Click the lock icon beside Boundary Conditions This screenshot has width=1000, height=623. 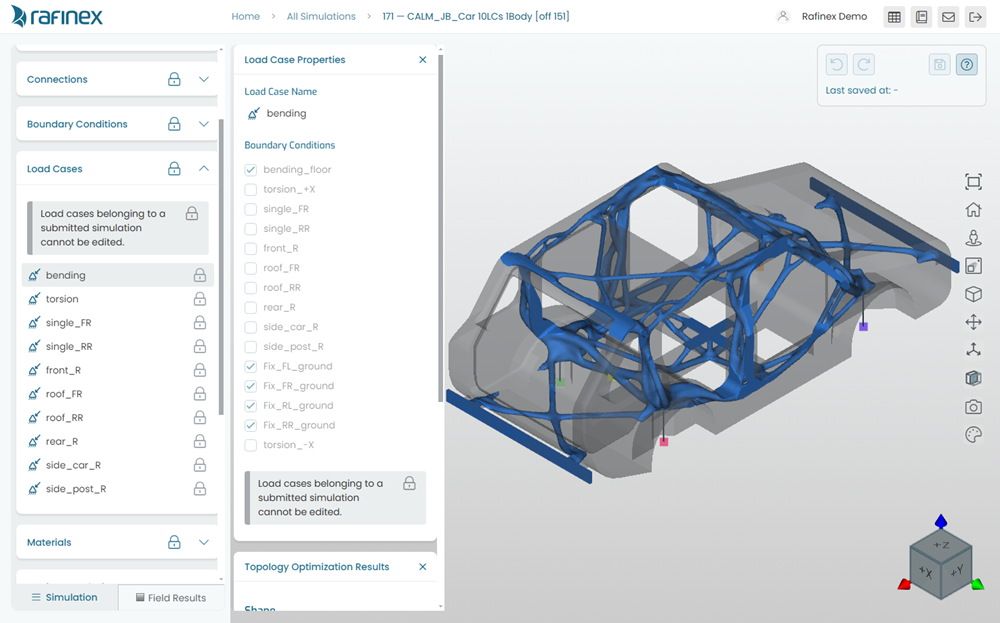(174, 124)
